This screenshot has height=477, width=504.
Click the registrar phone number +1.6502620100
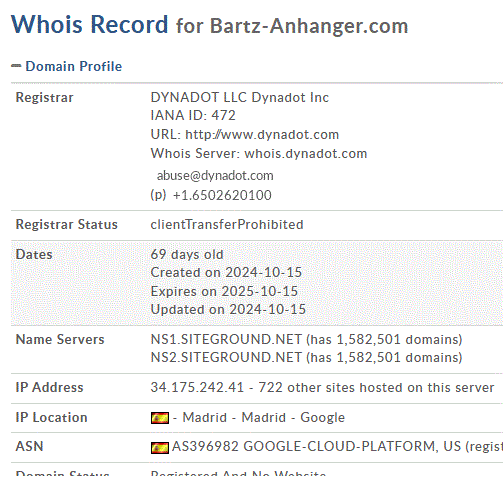222,195
